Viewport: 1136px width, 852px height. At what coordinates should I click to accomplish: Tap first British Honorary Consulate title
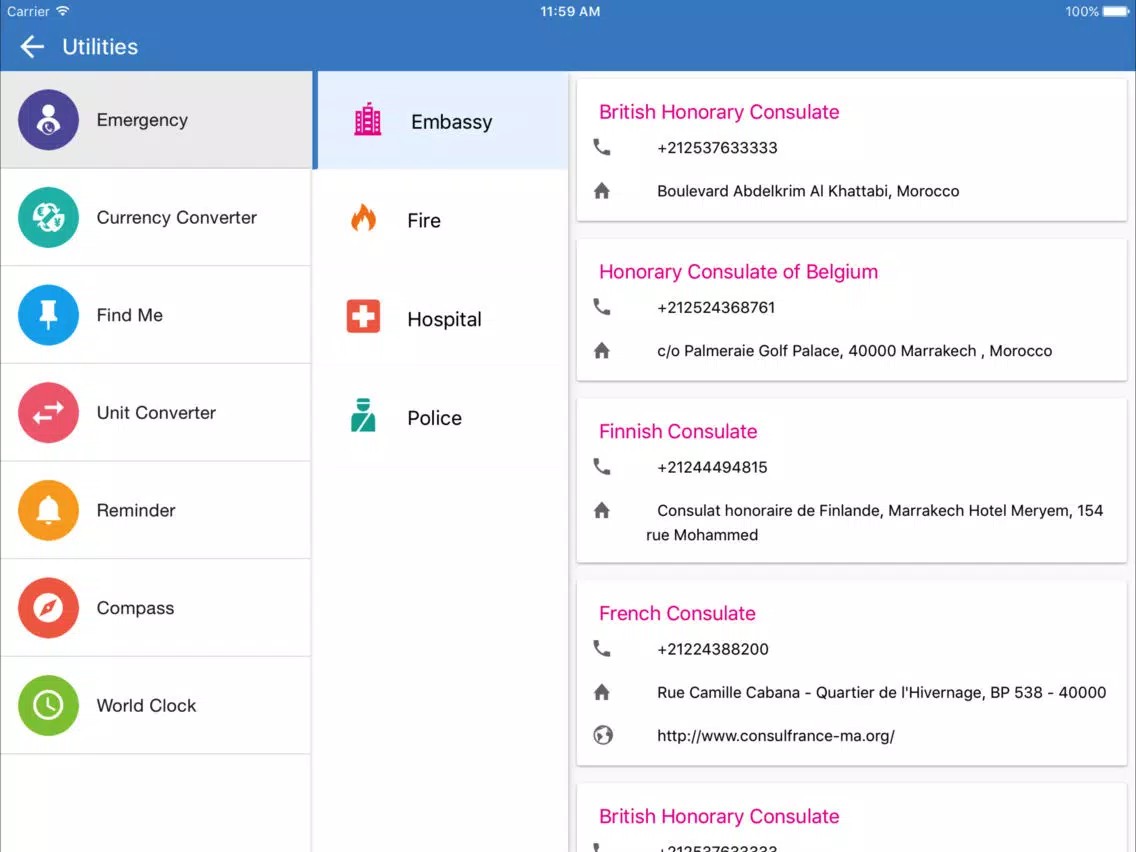pos(719,112)
